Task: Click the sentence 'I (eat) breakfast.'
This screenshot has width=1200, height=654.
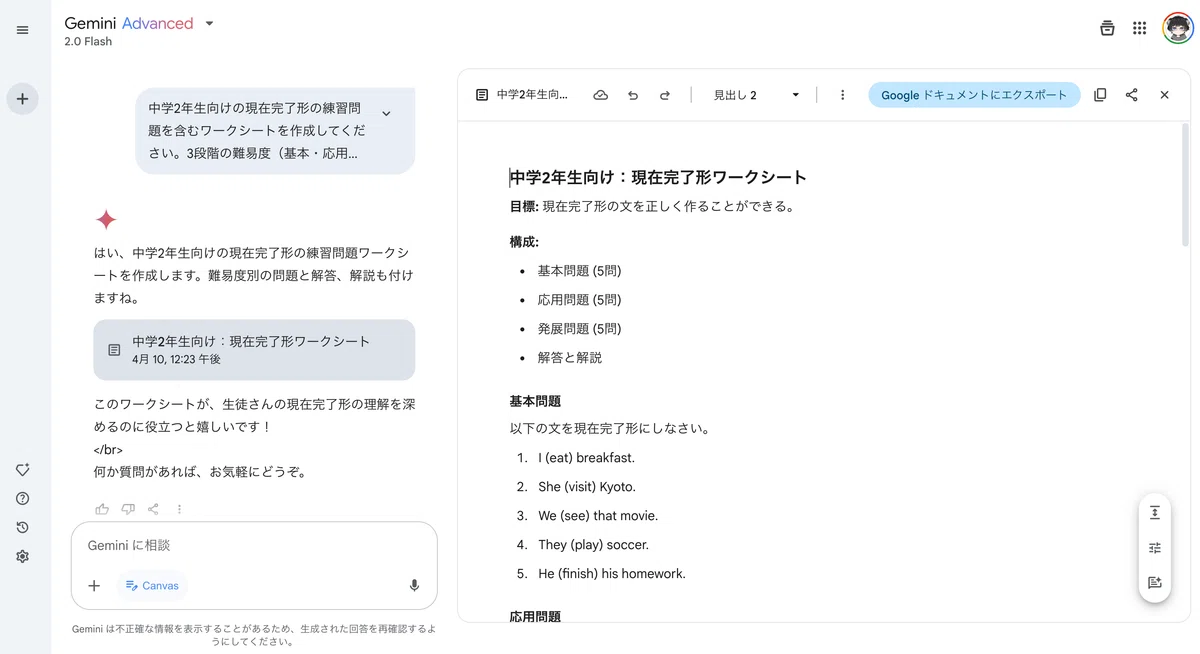Action: 586,458
